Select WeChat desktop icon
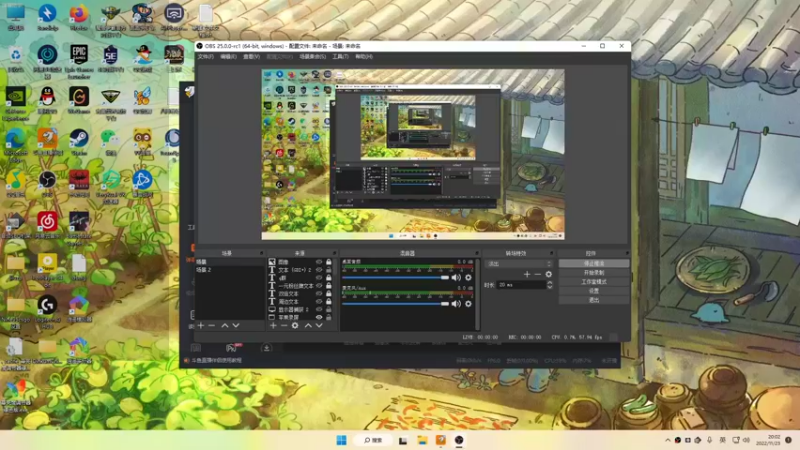Image resolution: width=800 pixels, height=450 pixels. [x=110, y=142]
